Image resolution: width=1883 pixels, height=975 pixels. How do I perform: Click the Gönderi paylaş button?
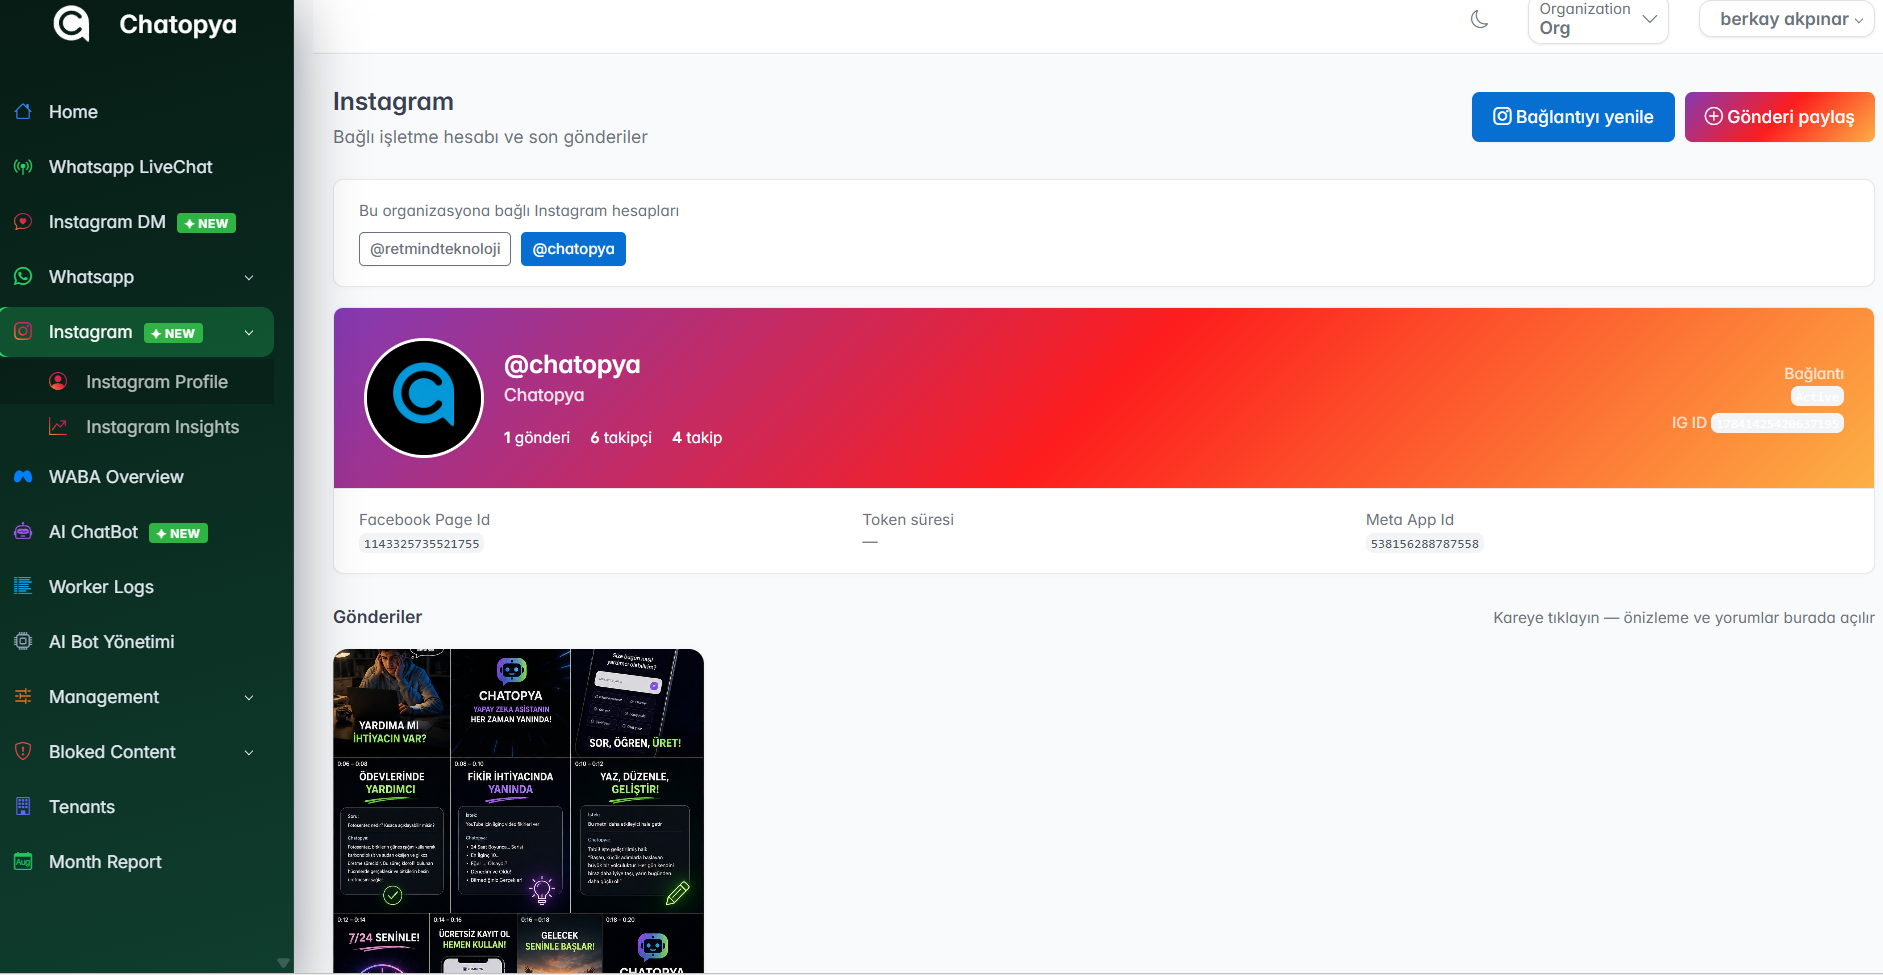pyautogui.click(x=1779, y=117)
